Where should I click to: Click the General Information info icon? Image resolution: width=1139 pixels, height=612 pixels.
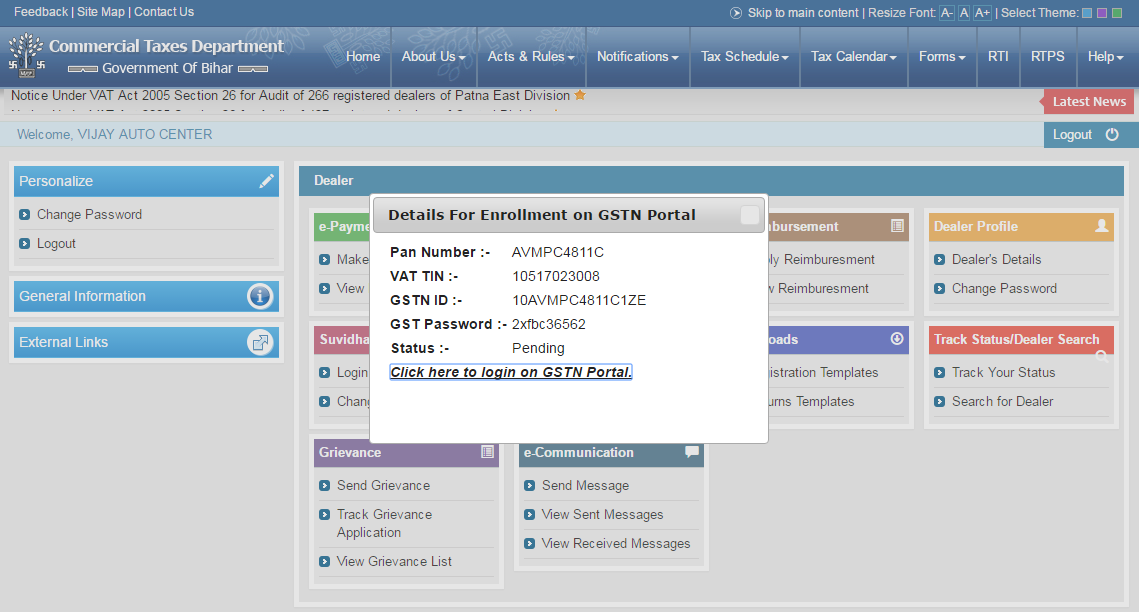260,296
